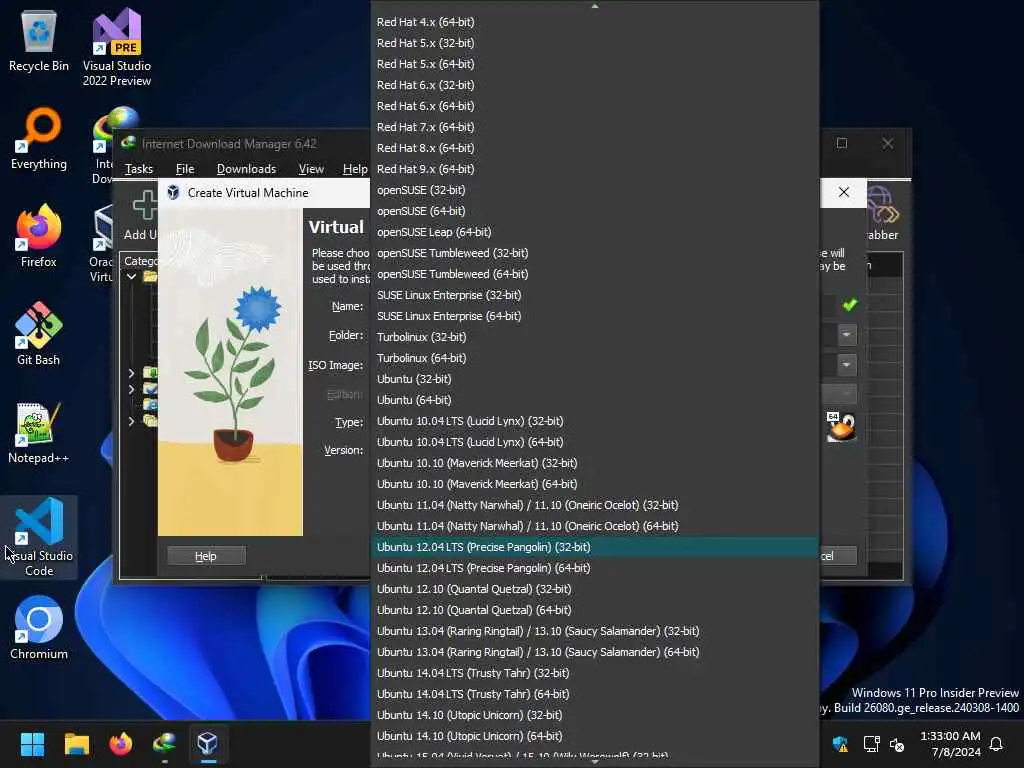
Task: Select Red Hat 6.x (64-bit)
Action: 594,106
